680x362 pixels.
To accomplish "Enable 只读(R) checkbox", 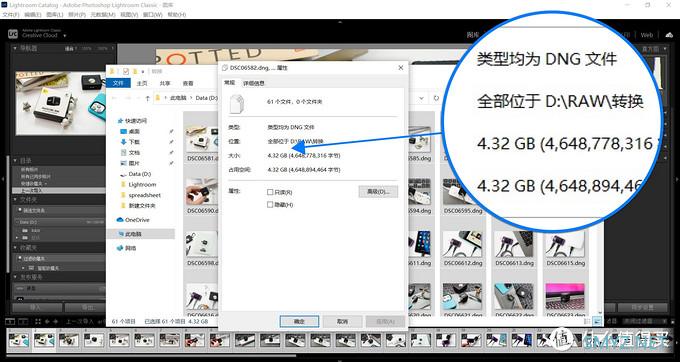I will (270, 192).
